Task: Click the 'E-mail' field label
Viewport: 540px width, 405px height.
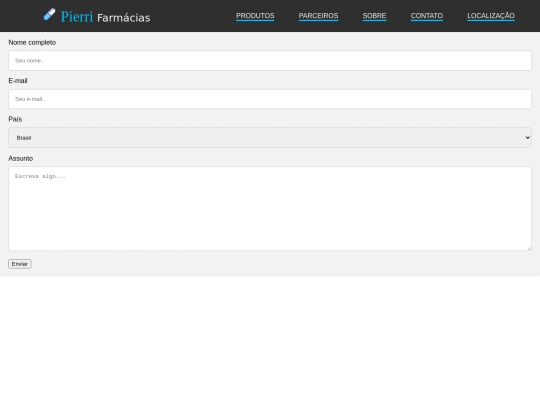Action: point(18,81)
